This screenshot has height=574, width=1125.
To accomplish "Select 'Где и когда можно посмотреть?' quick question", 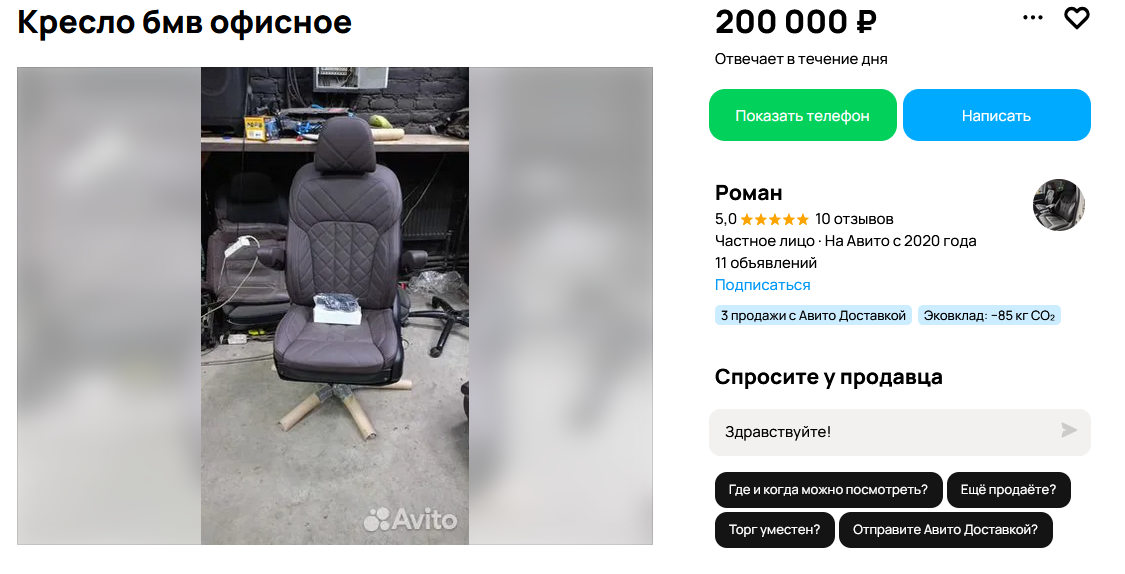I will tap(828, 490).
